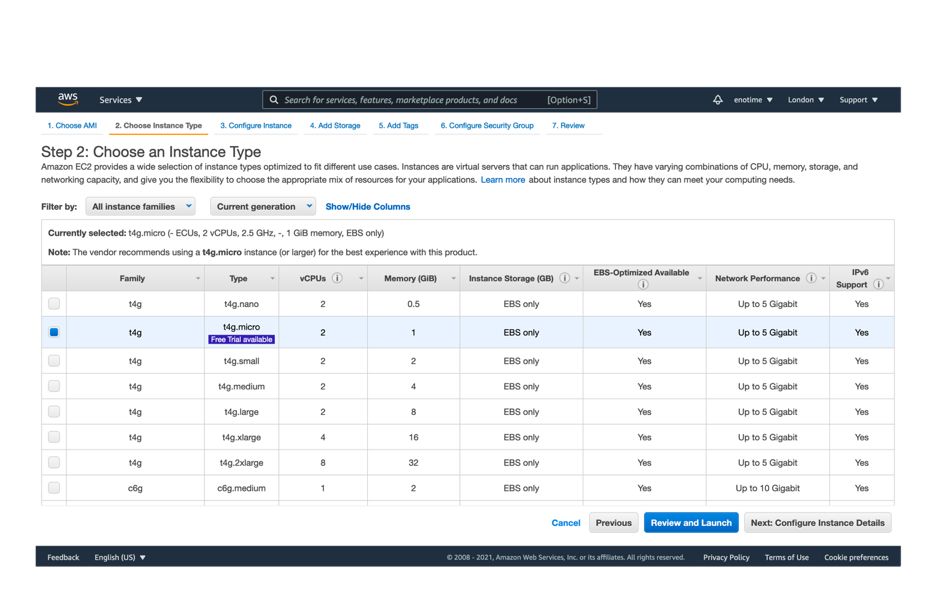Open the notifications bell icon

(x=718, y=100)
